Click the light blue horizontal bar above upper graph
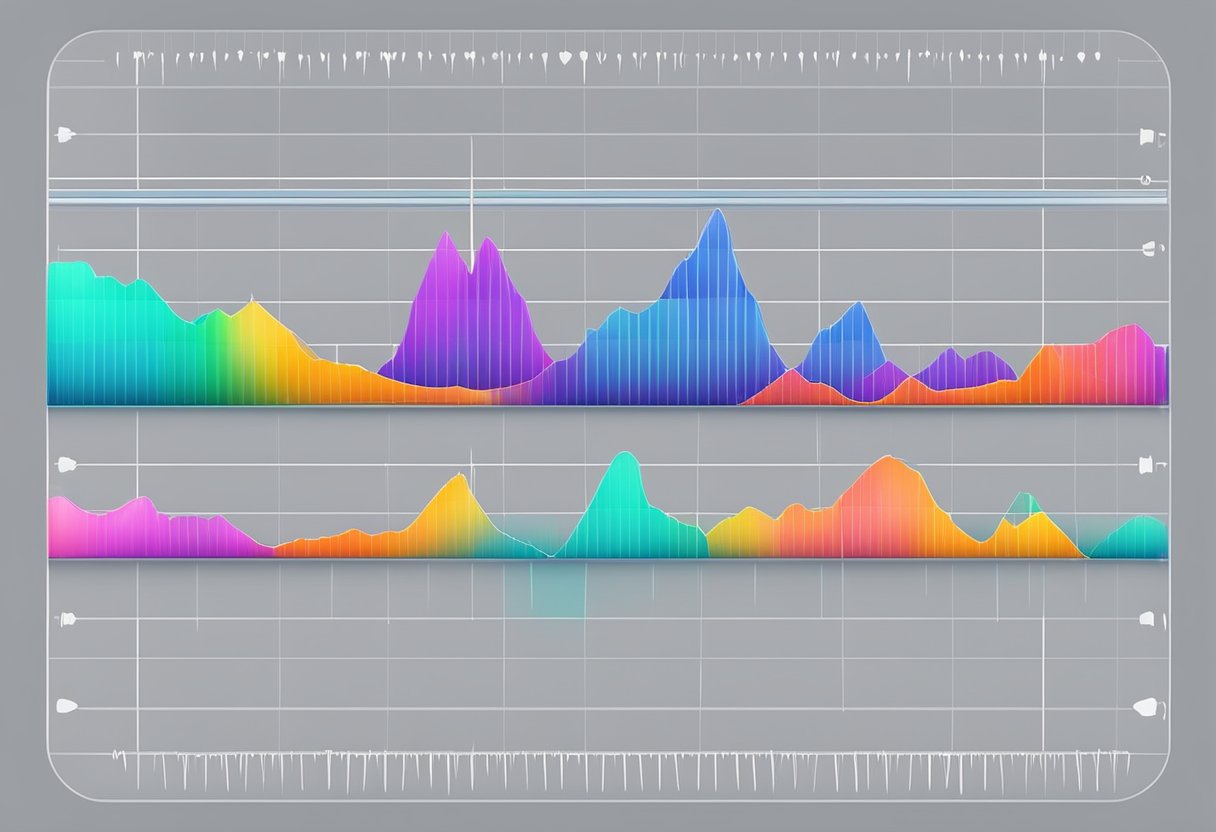 click(x=607, y=198)
